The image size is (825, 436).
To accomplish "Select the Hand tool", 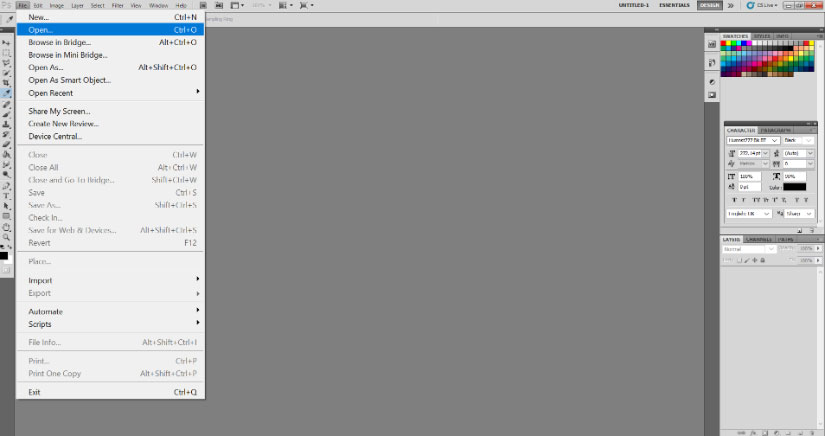I will coord(6,227).
